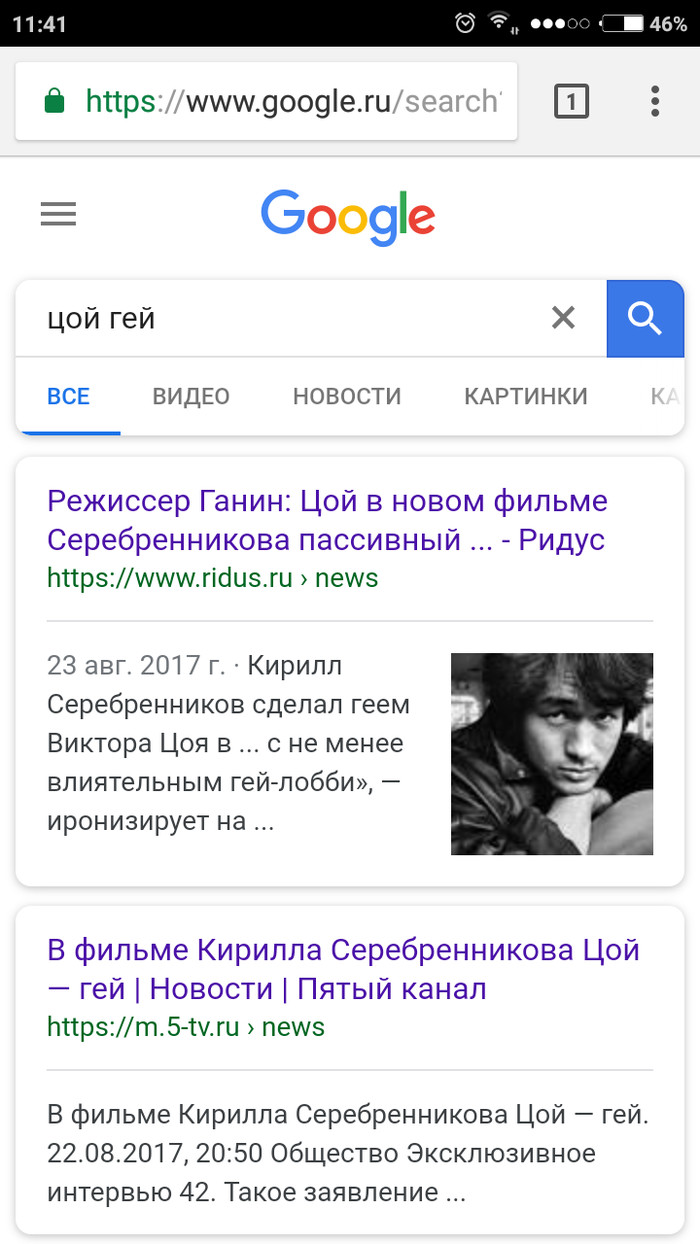Tap the alarm clock status icon
Viewport: 700px width, 1244px height.
point(465,23)
